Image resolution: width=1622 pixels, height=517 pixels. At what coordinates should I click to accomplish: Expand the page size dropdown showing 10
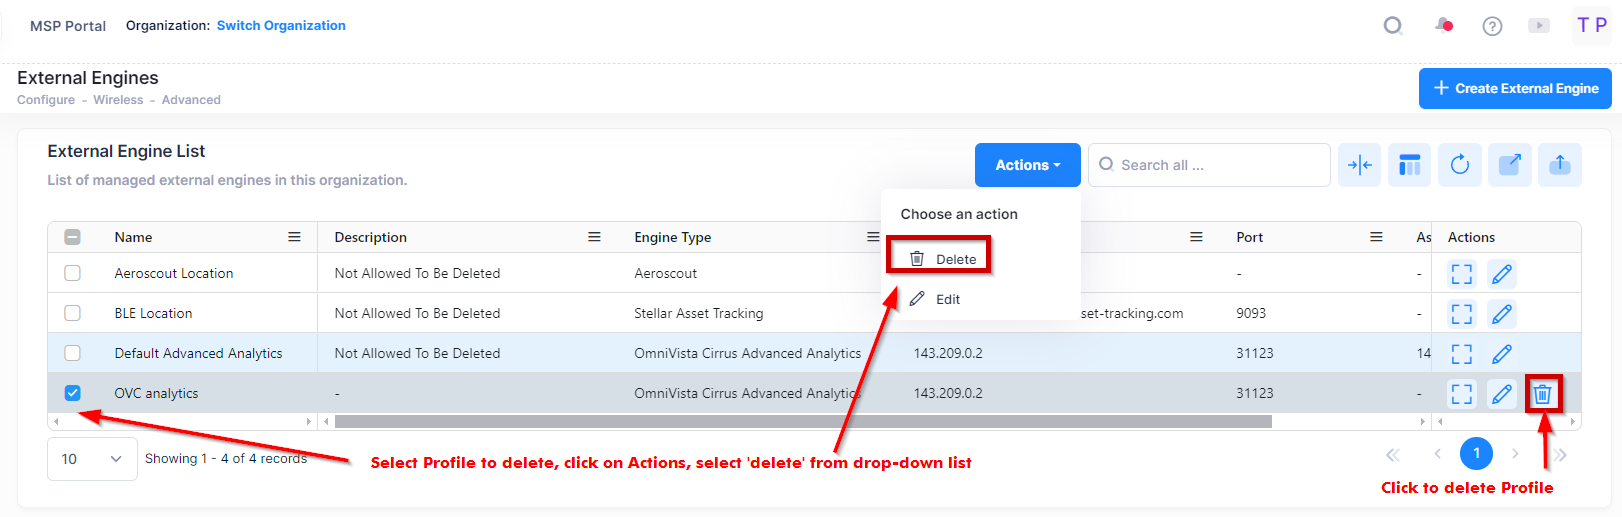(91, 459)
